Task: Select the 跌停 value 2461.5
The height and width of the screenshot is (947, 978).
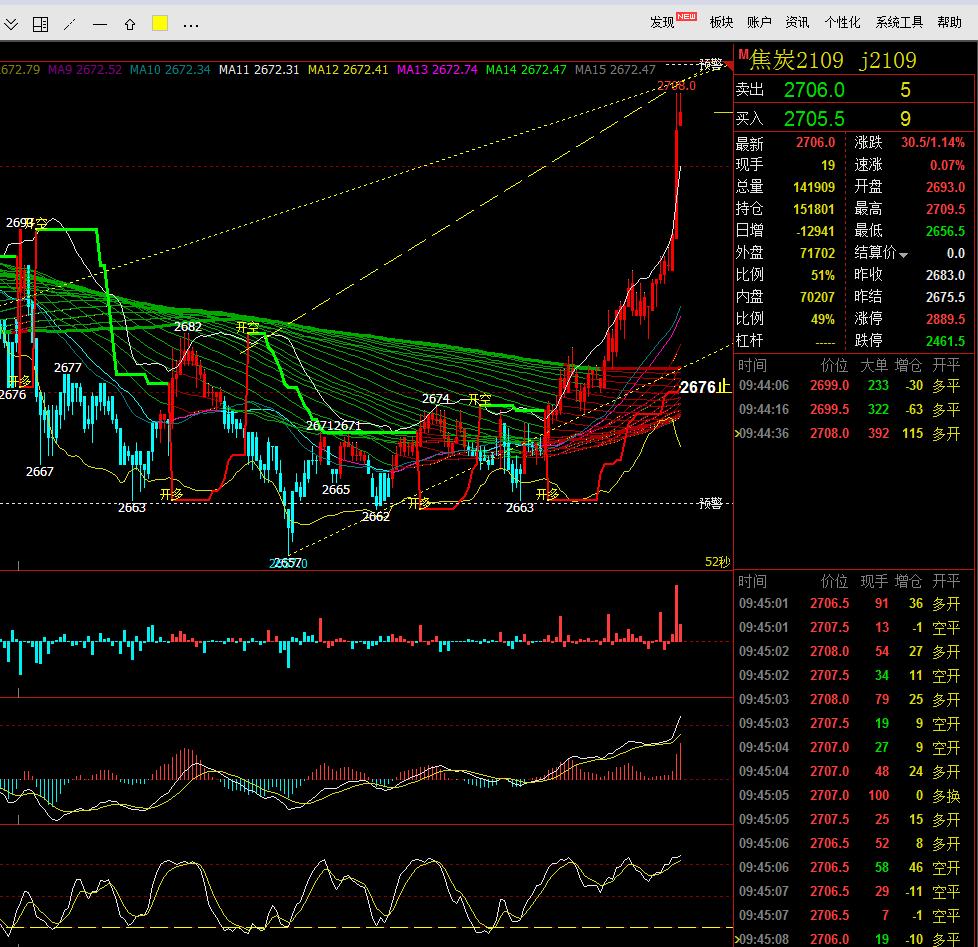Action: (x=945, y=341)
